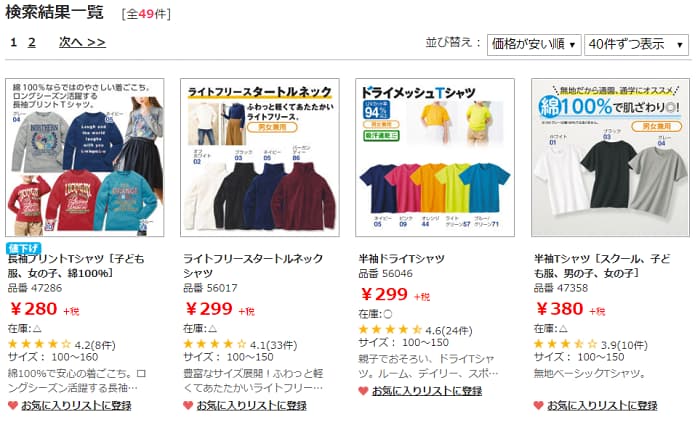Screen dimensions: 700x425
Task: Click the heart icon under item 56017
Action: pos(188,405)
